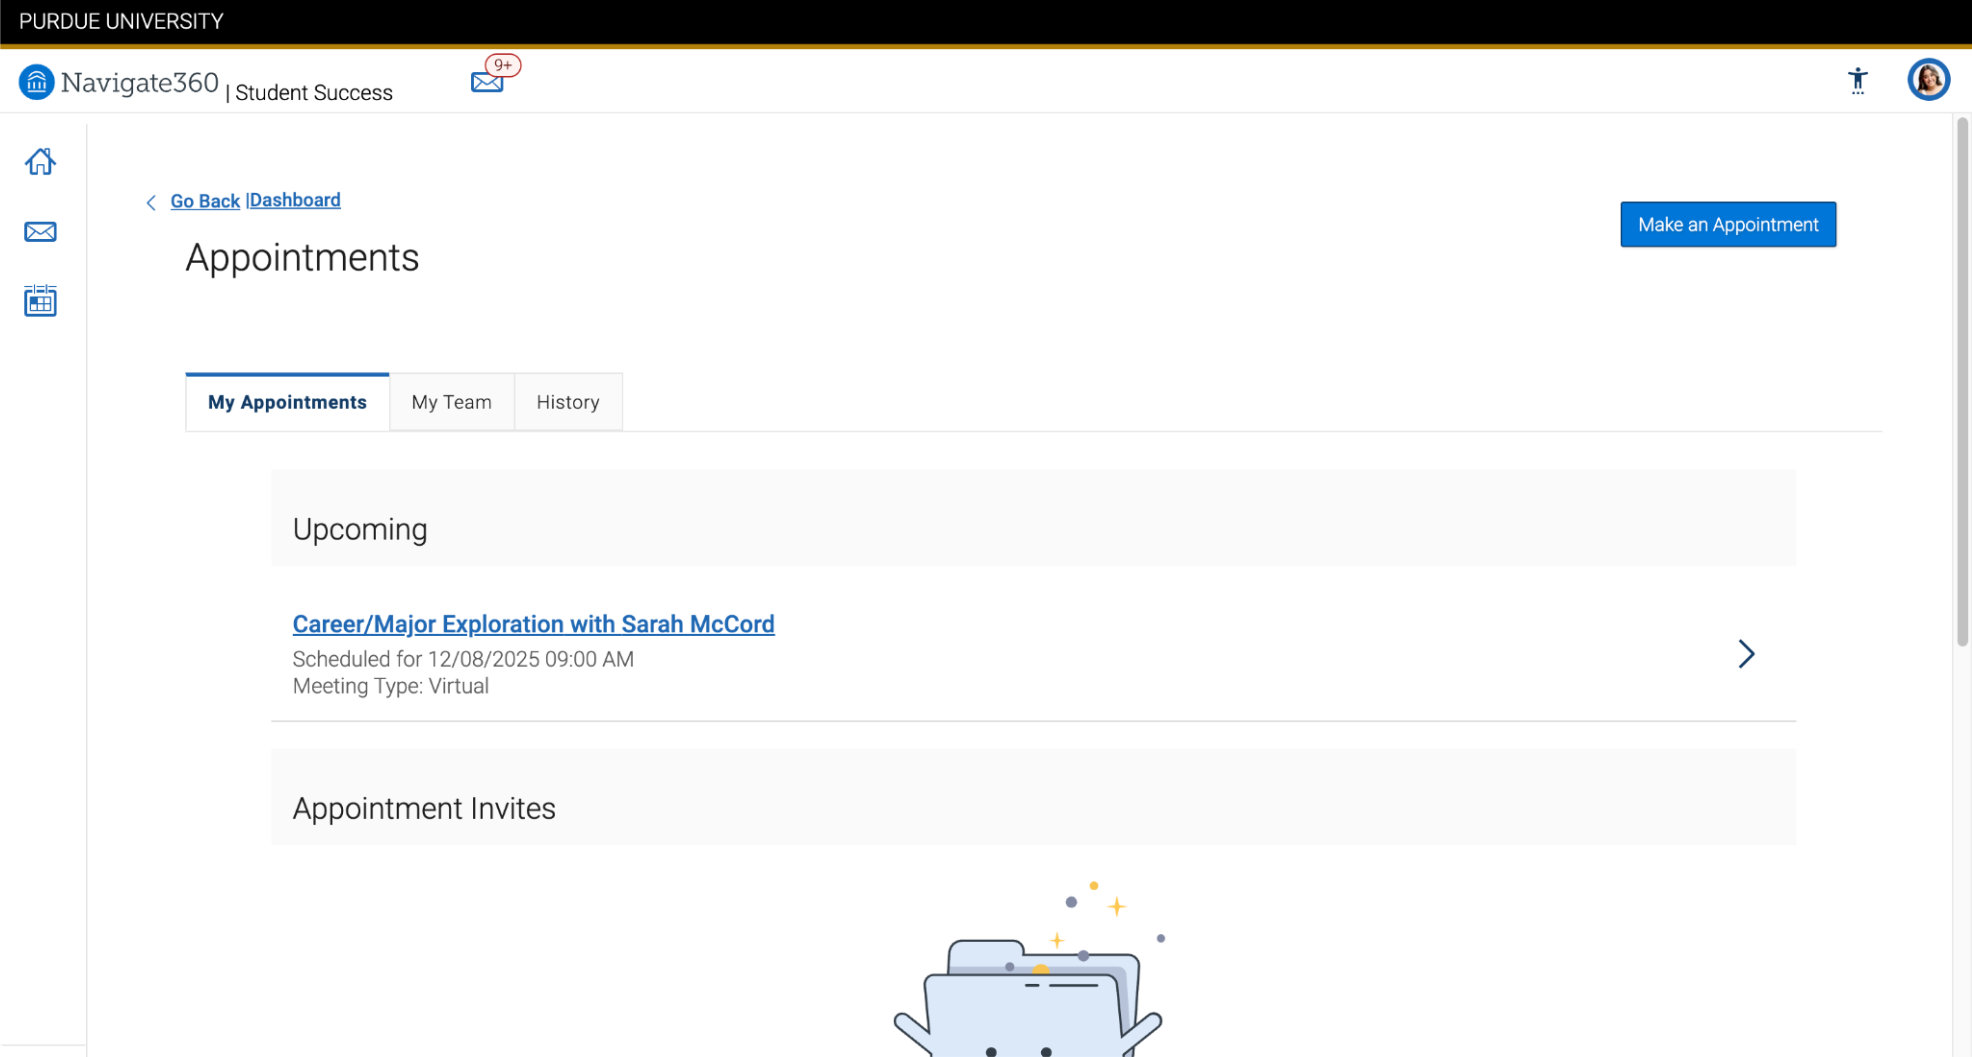Click the red 9+ unread badge
Screen dimensions: 1972x1057
(503, 65)
